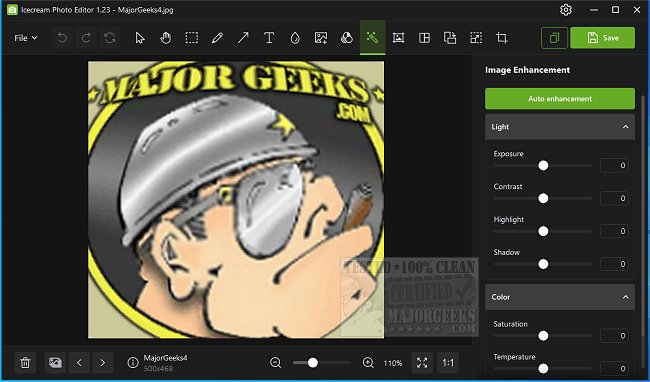Click the Rotate and flip icon
Image resolution: width=650 pixels, height=382 pixels.
click(x=450, y=38)
